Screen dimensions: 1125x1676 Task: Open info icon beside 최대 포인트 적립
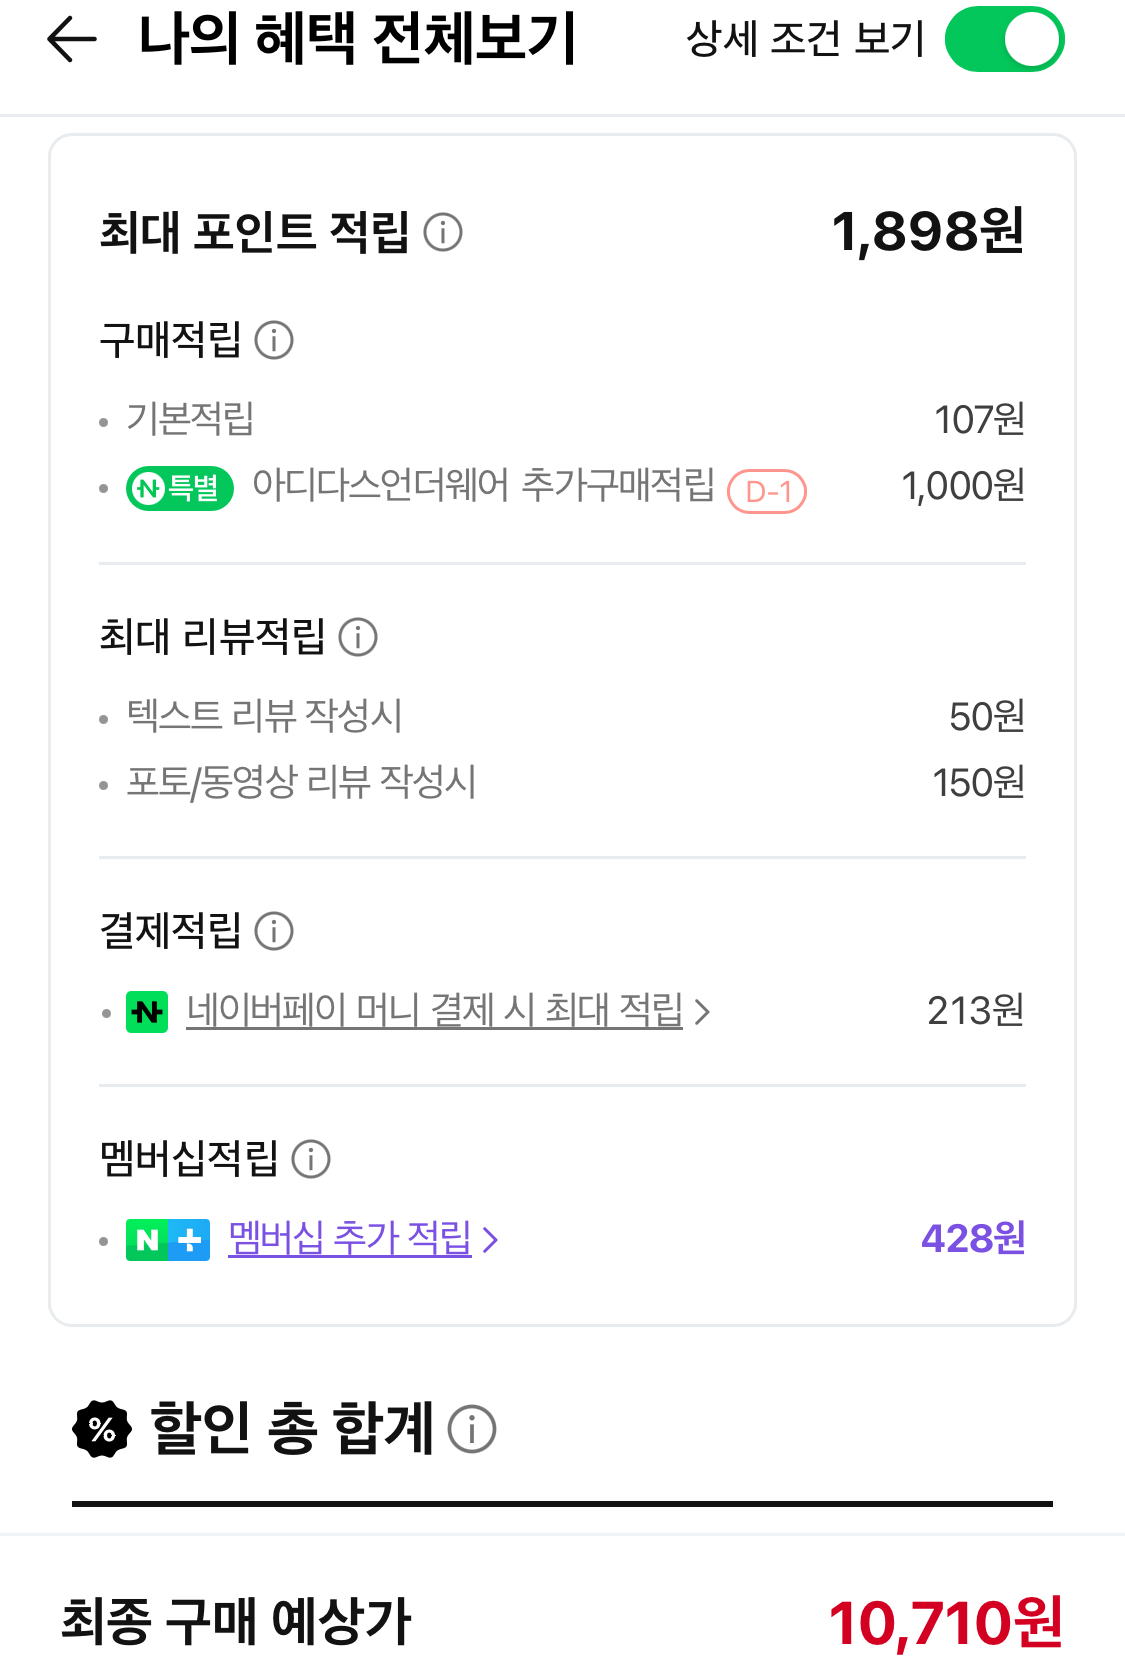click(443, 232)
